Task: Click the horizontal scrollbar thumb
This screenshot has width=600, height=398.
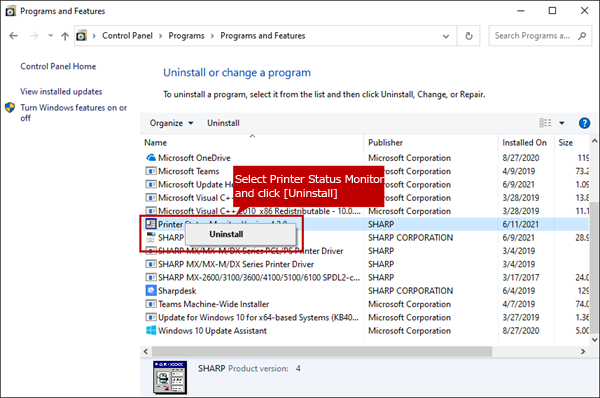Action: [x=322, y=351]
